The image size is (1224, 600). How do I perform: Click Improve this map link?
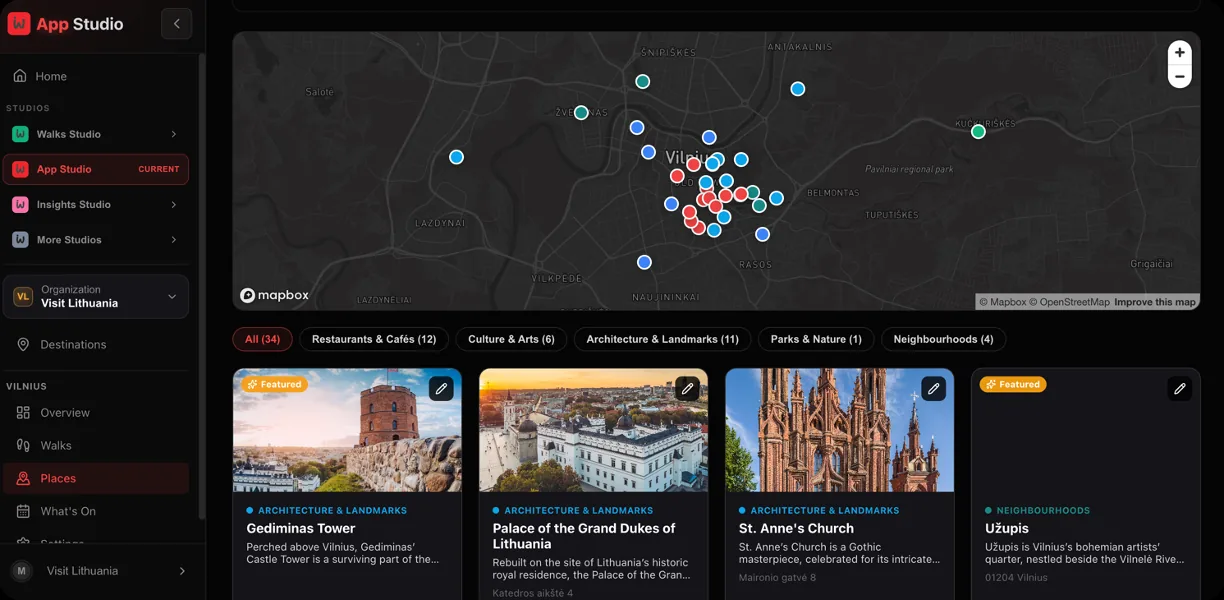[x=1155, y=302]
